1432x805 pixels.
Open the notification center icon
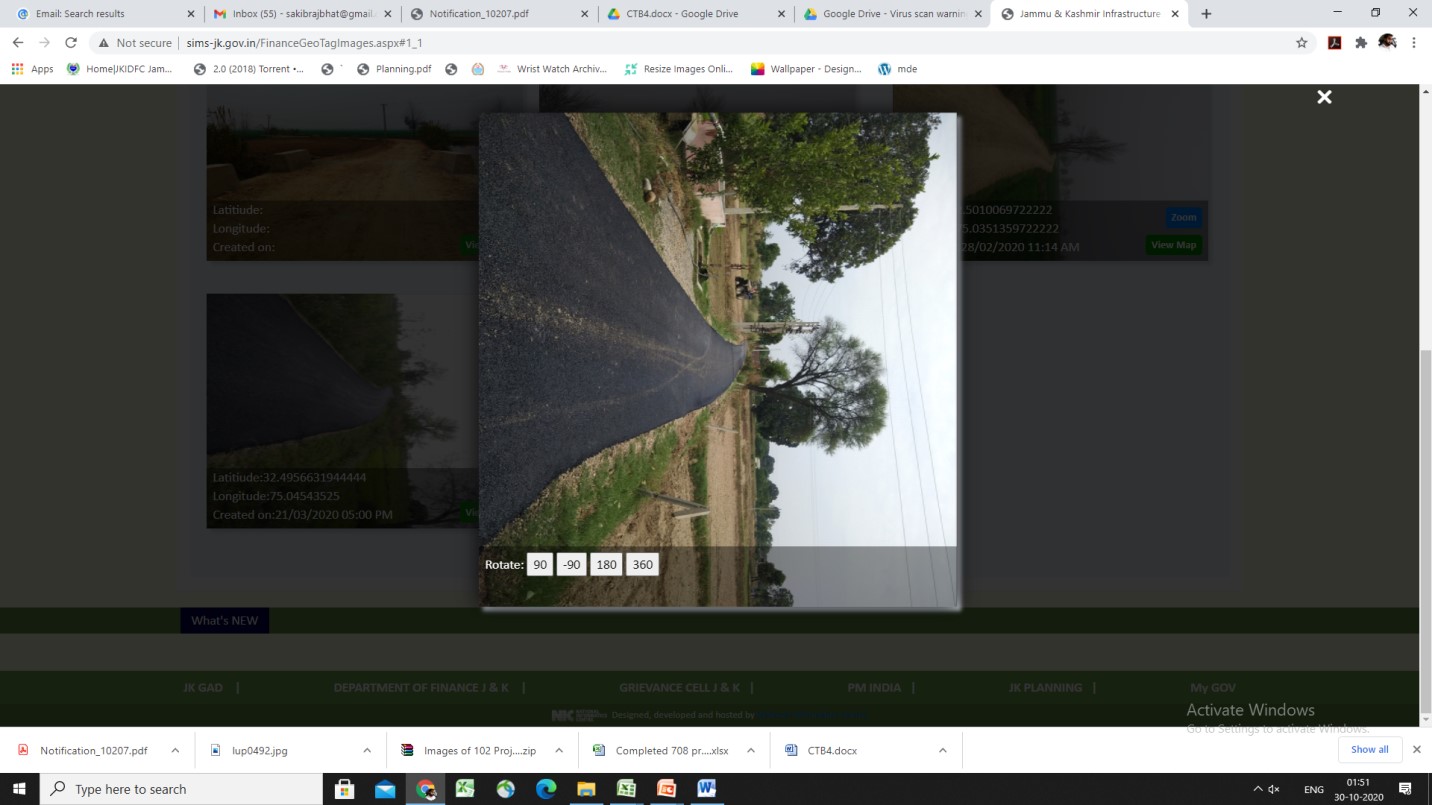[x=1405, y=789]
